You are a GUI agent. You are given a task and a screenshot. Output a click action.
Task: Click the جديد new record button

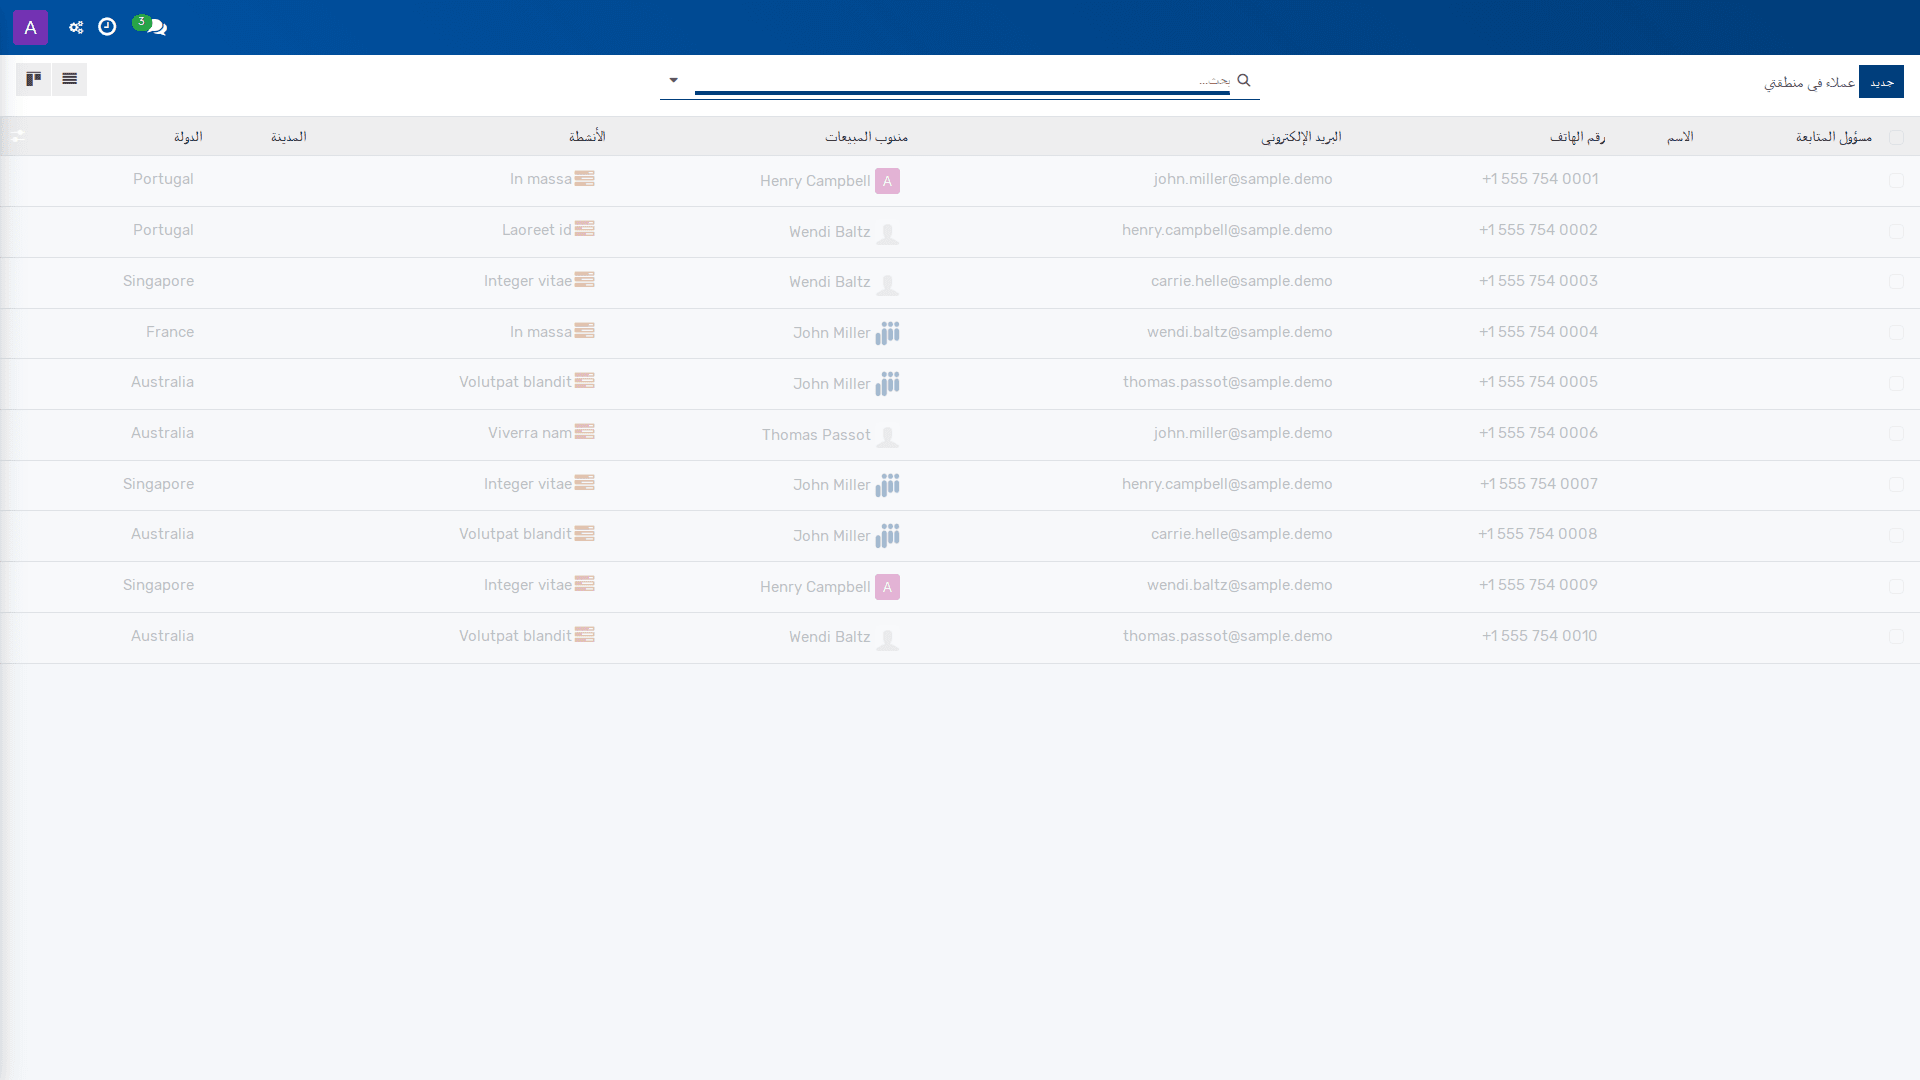coord(1881,82)
